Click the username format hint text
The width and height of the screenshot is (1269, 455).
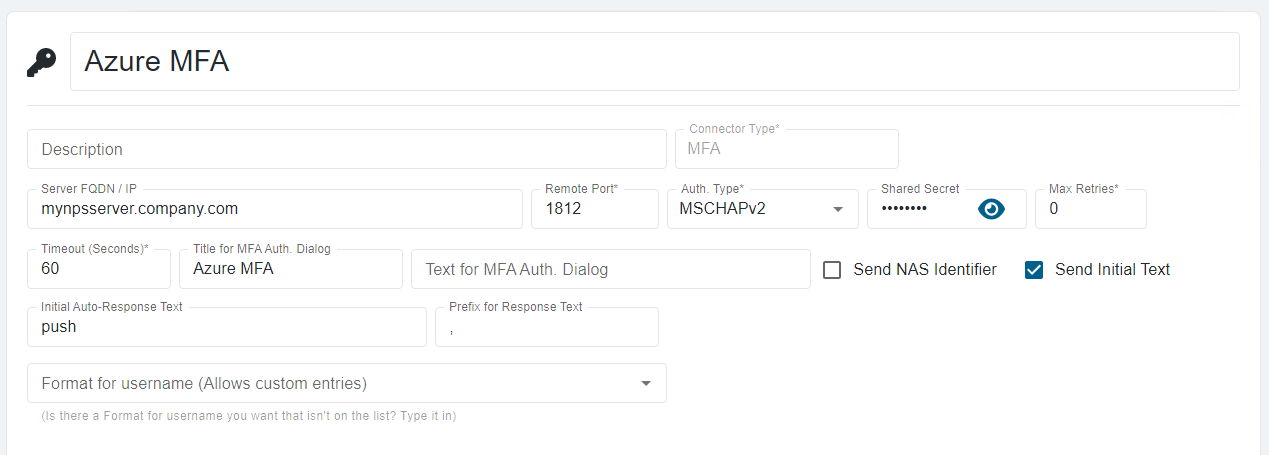click(248, 416)
